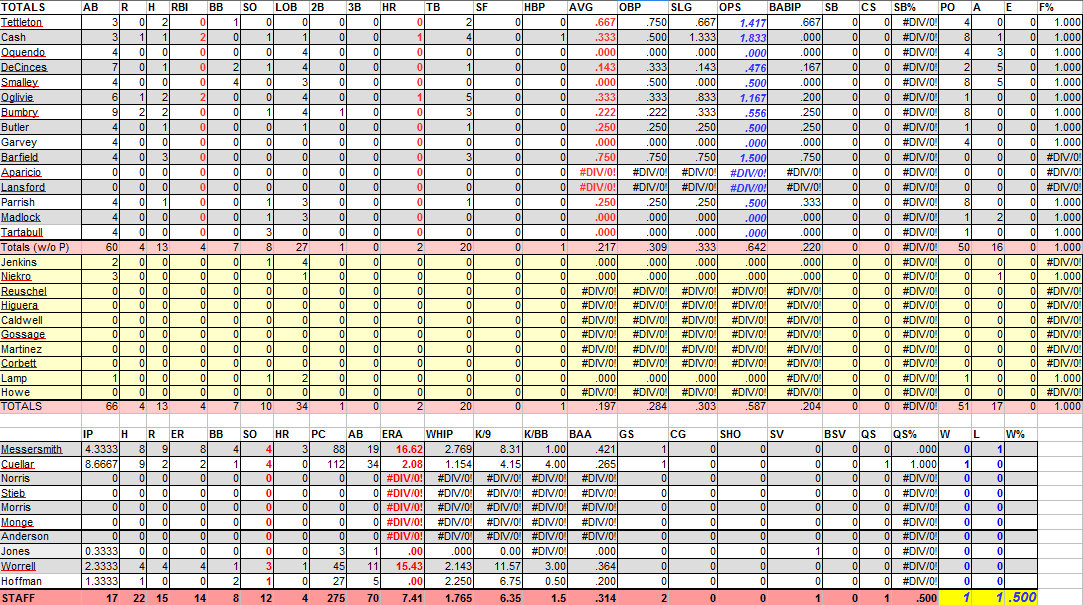Click the Higuera name cell
Viewport: 1083px width, 605px height.
point(41,305)
